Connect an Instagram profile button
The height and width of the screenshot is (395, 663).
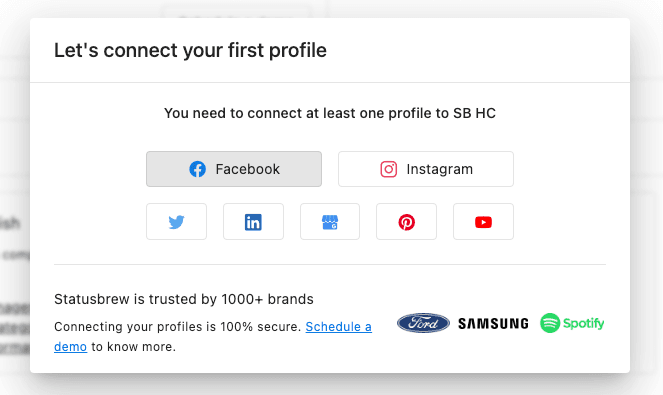[x=426, y=169]
